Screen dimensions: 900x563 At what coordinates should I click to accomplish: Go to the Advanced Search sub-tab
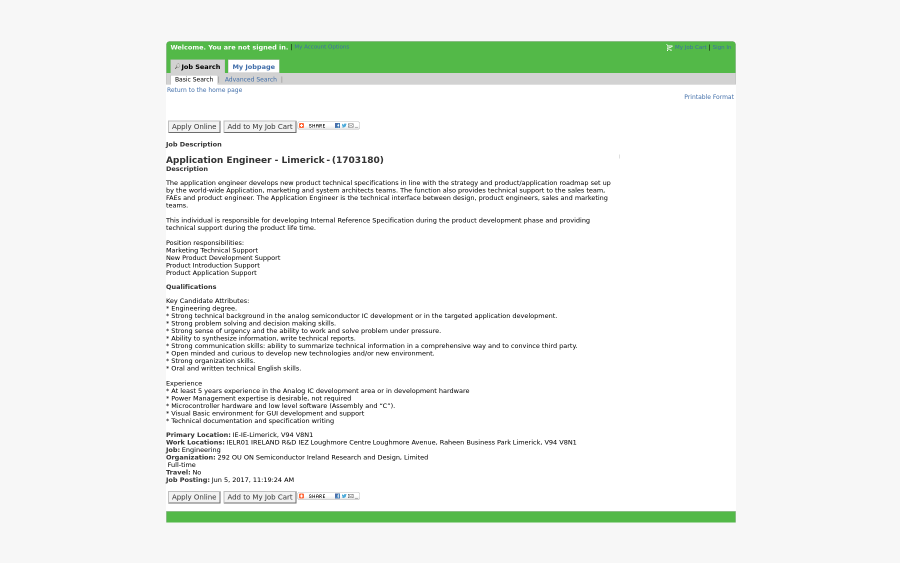pos(250,79)
